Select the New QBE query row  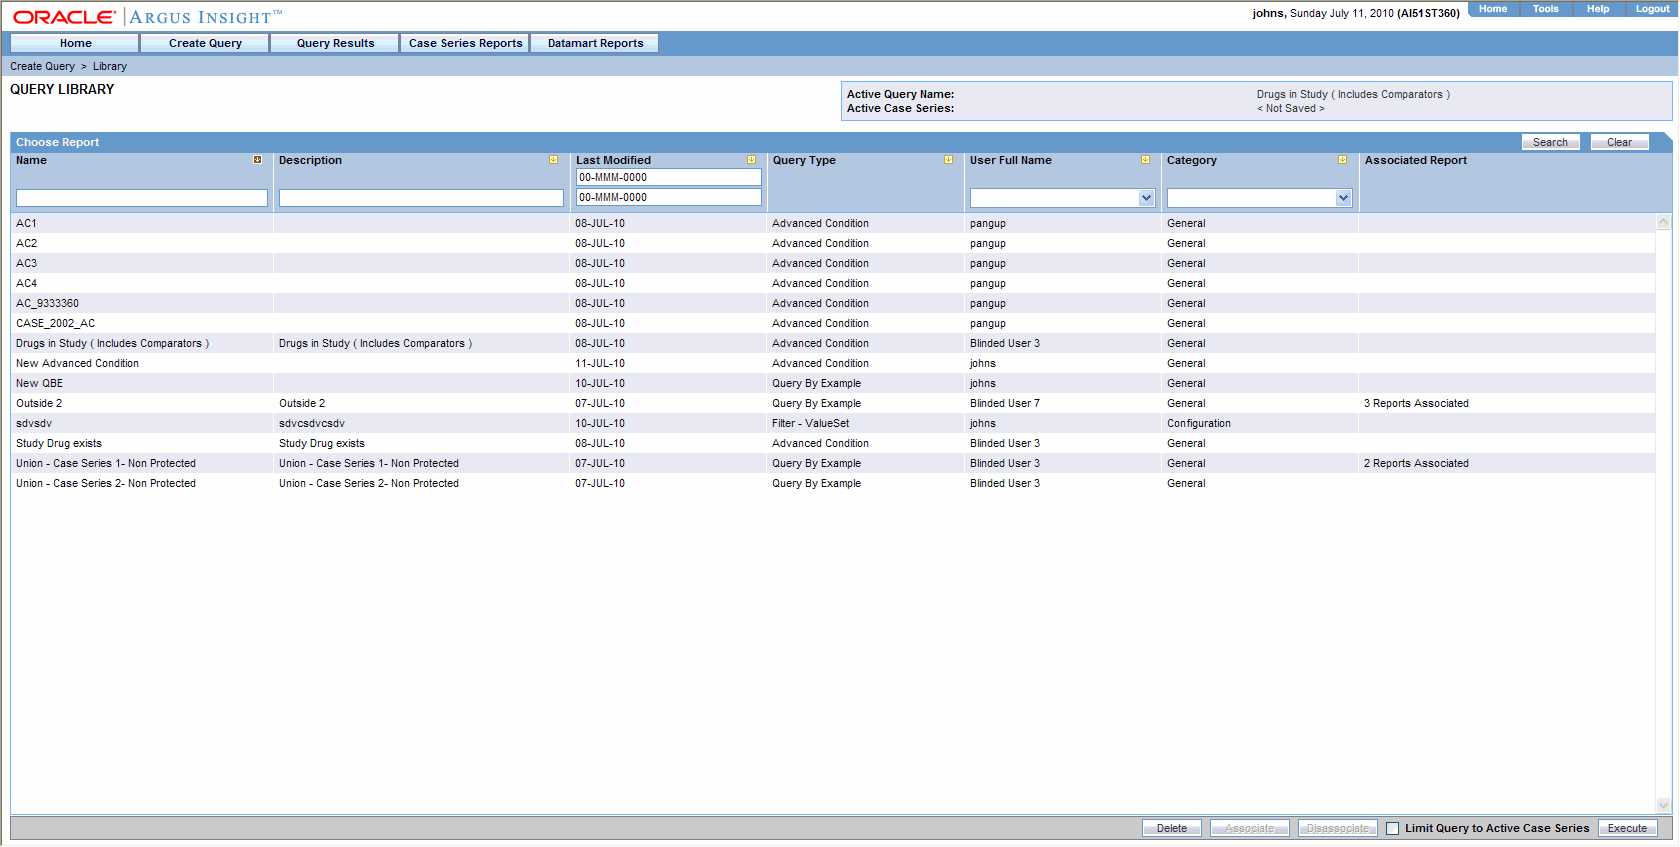coord(833,383)
